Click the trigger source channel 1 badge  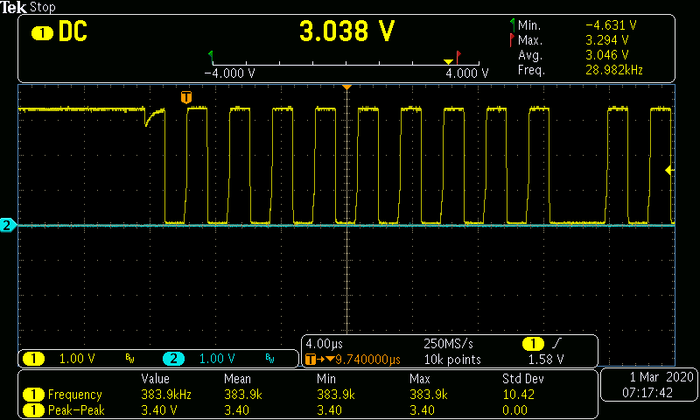point(533,344)
